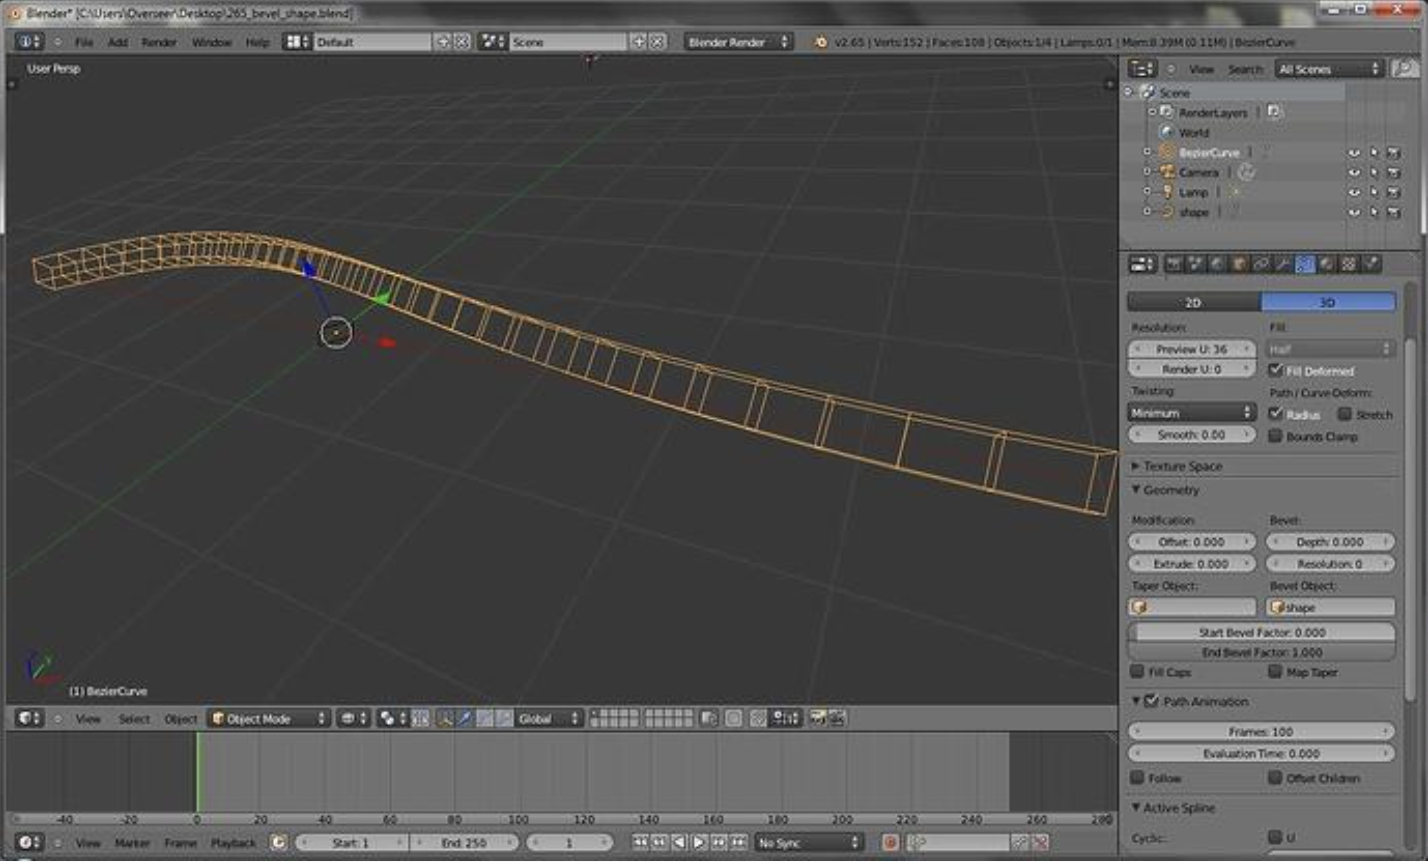Add a new screen layout next to Default
This screenshot has height=862, width=1428.
443,42
